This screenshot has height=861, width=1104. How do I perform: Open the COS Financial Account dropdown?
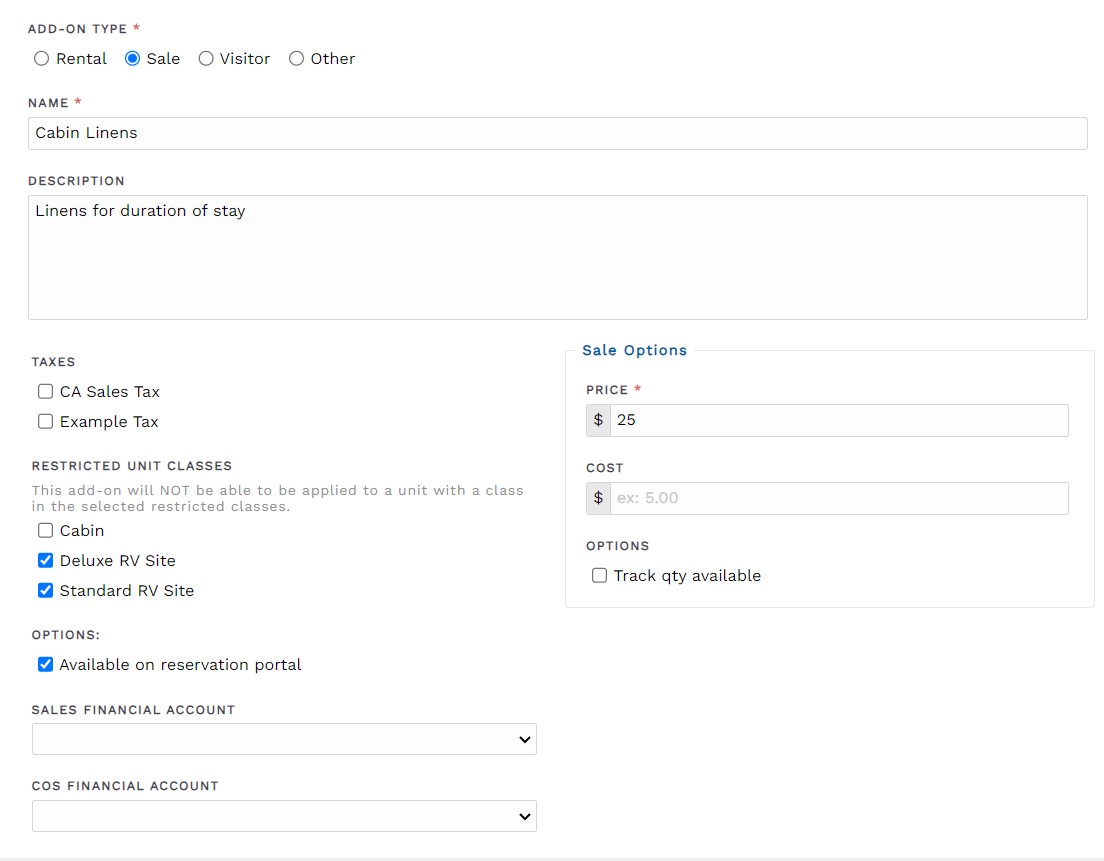pos(284,816)
